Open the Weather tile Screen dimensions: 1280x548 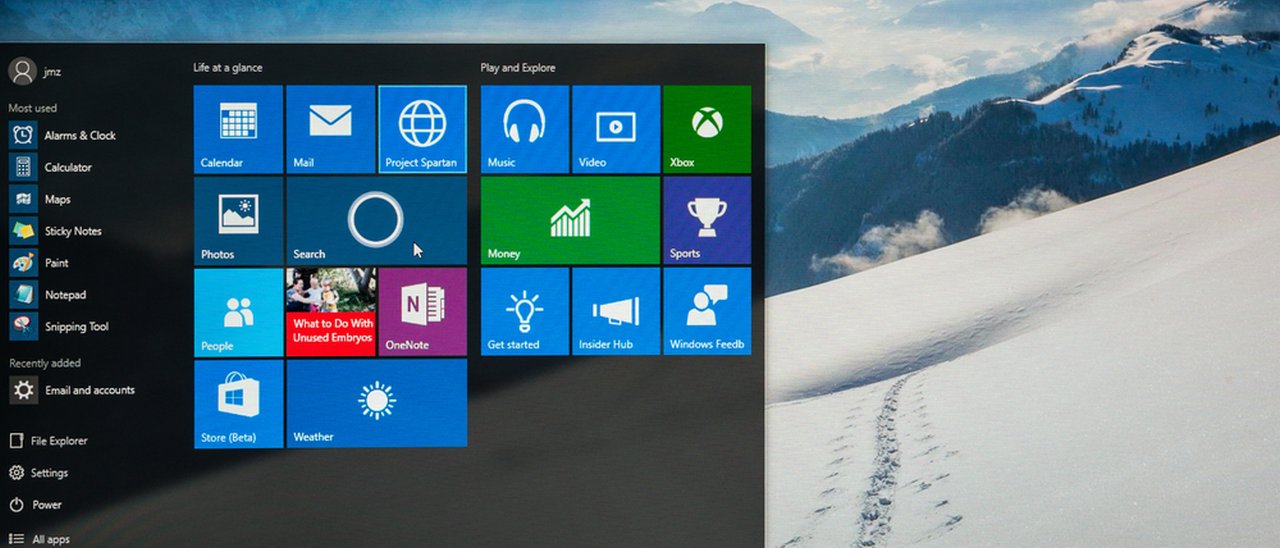point(376,404)
